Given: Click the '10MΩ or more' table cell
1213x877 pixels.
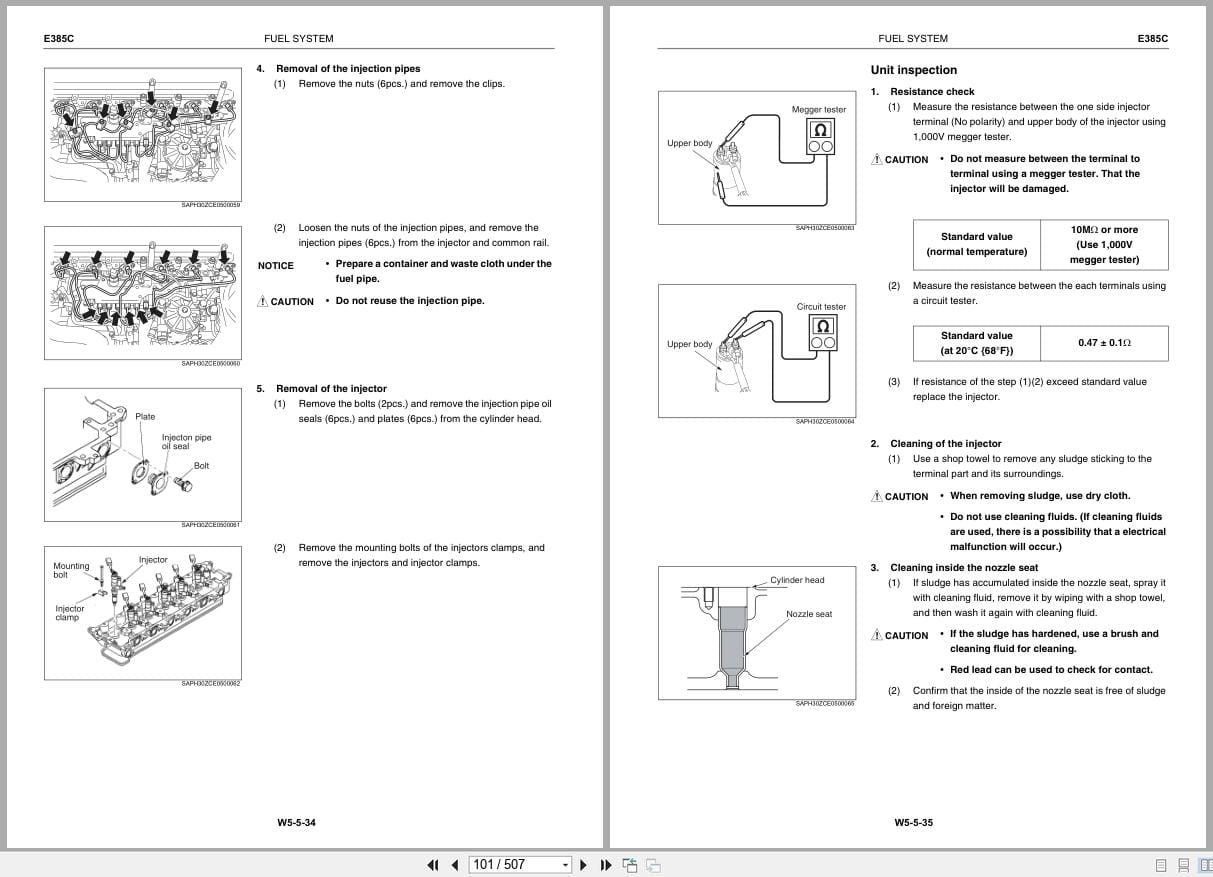Looking at the screenshot, I should point(1104,244).
